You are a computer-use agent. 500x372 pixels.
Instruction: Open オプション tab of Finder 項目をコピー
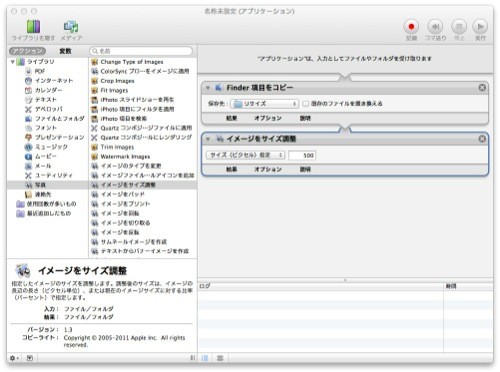tap(268, 118)
